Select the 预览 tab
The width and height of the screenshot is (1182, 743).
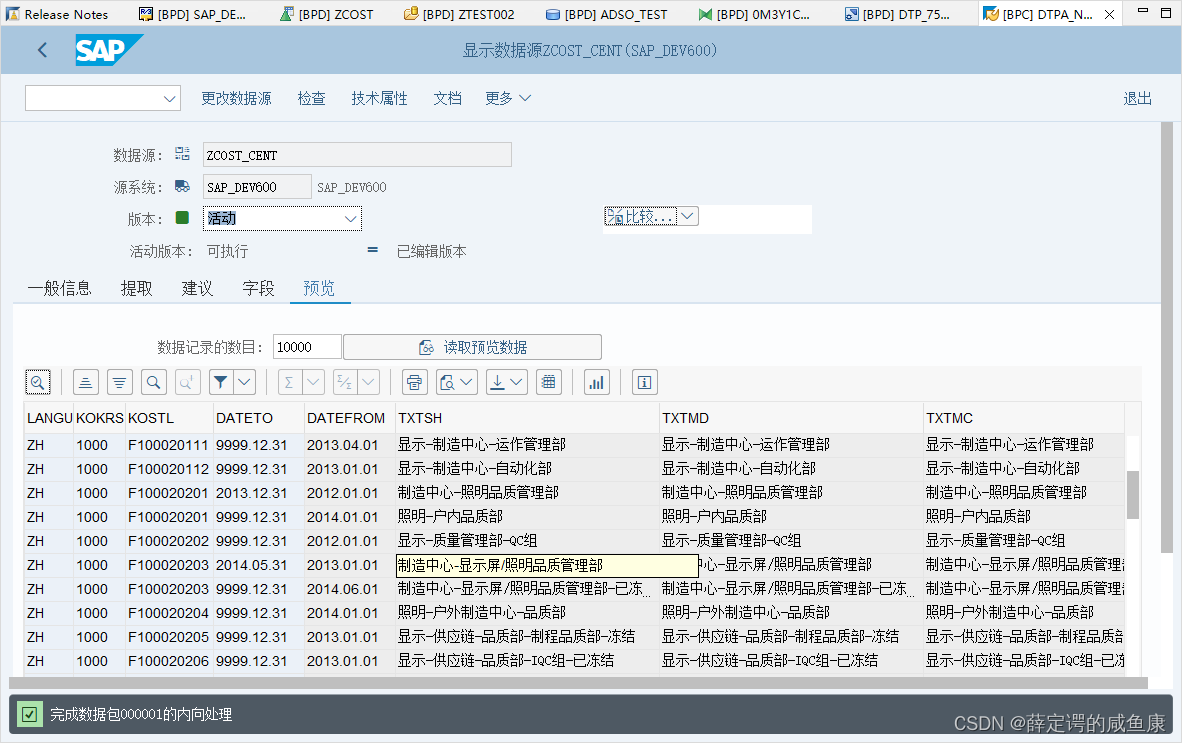tap(320, 288)
